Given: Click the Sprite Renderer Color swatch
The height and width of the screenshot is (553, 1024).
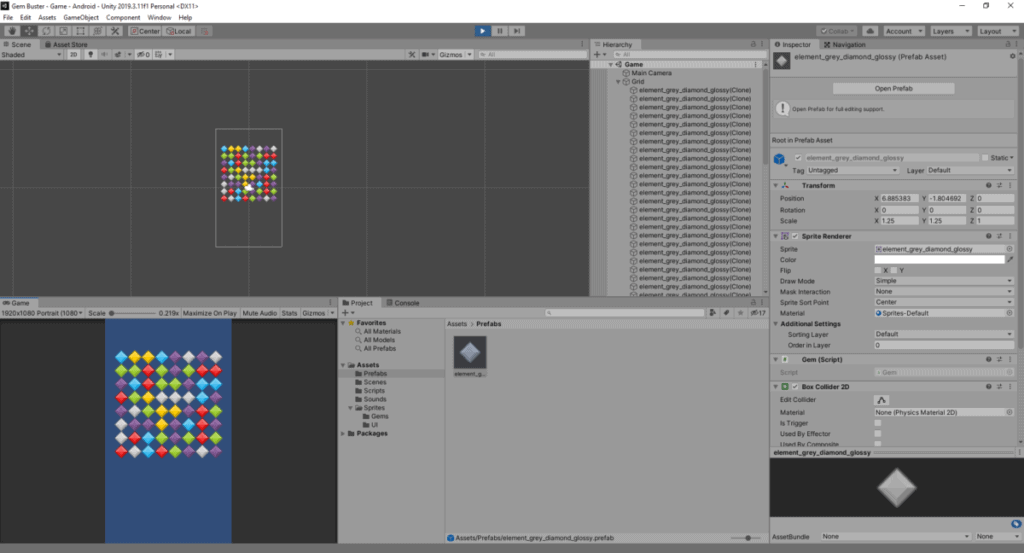Looking at the screenshot, I should coord(938,259).
